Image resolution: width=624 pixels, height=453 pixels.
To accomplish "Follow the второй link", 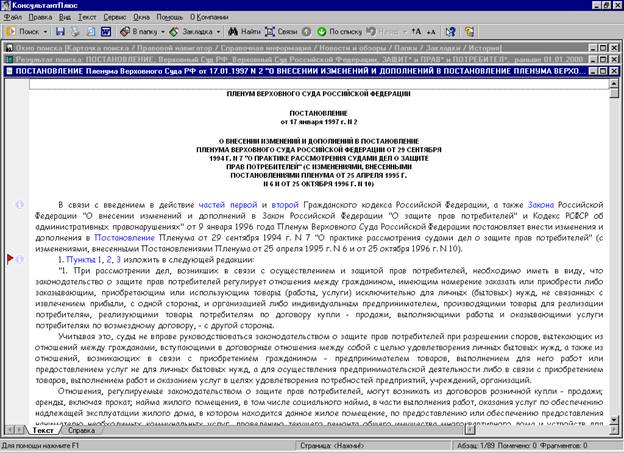I will (285, 205).
